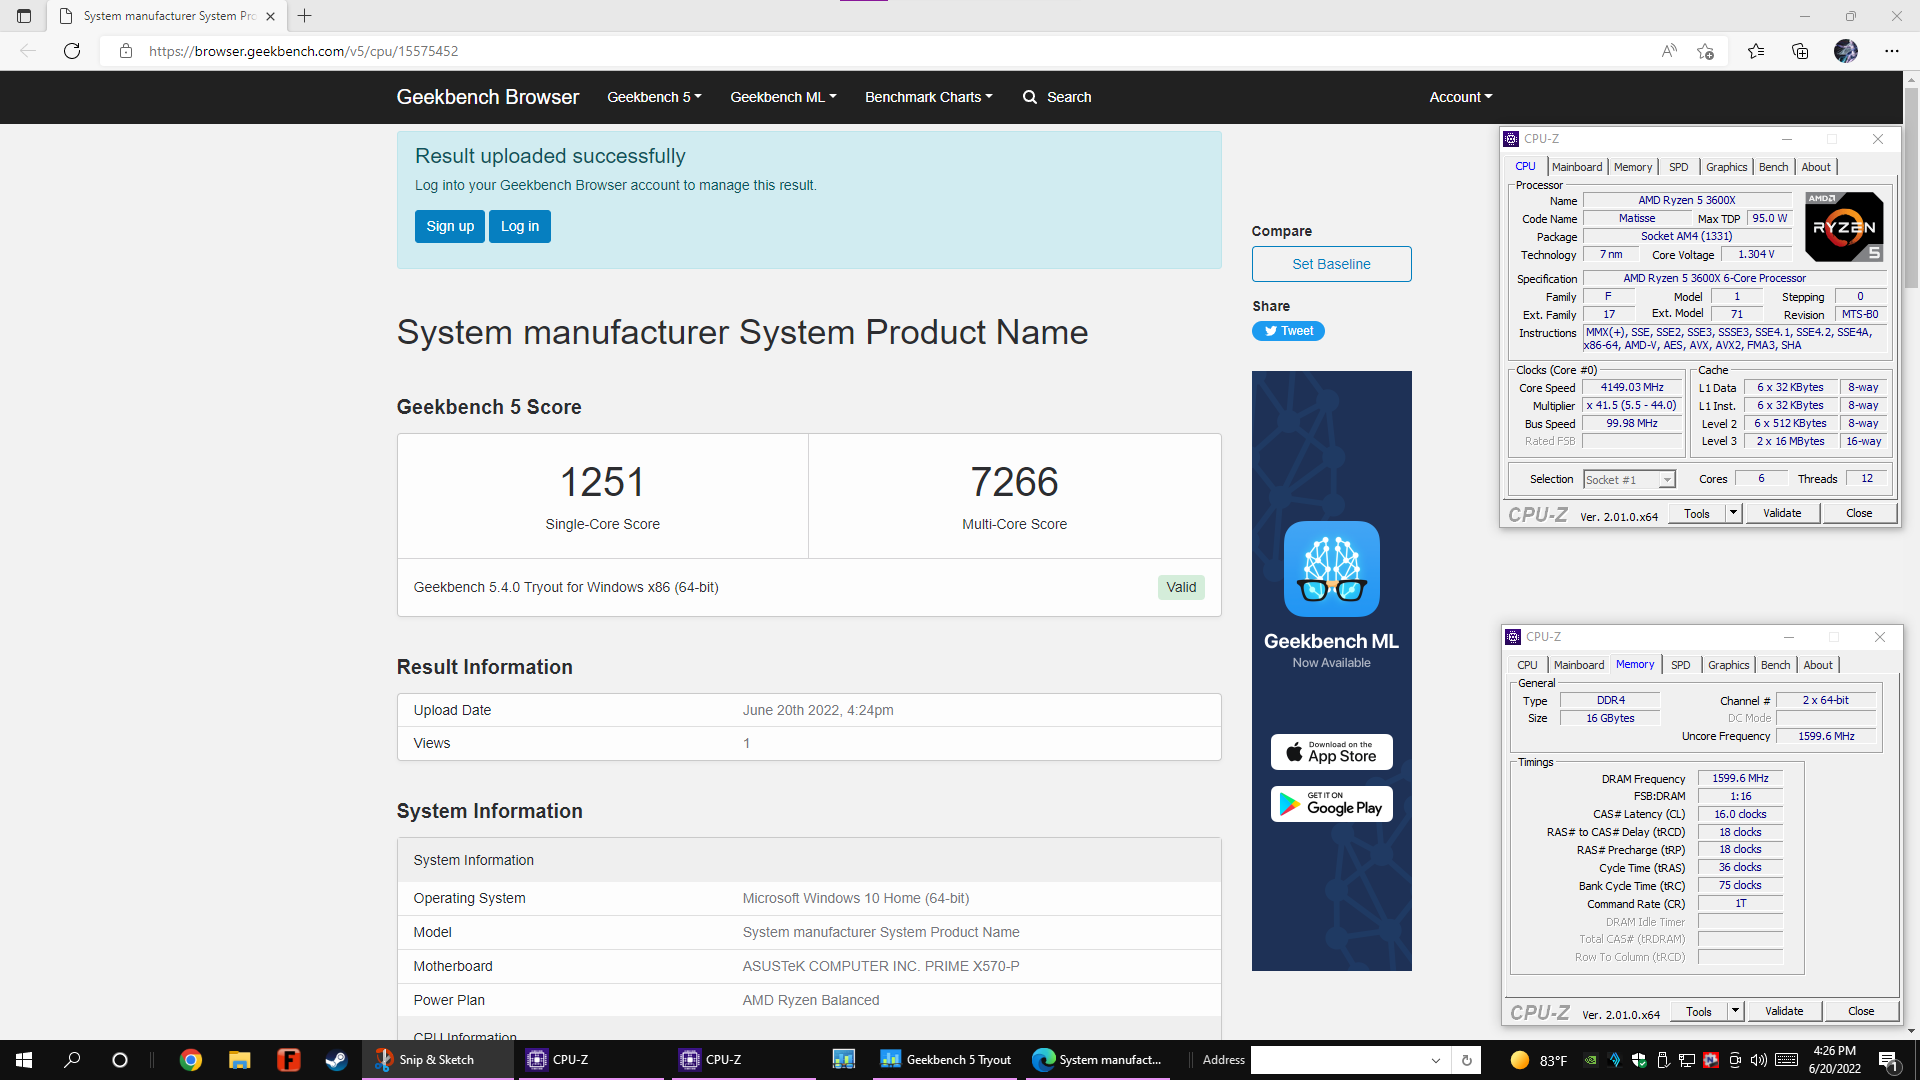Click the Search magnifier in Geekbench navbar
Viewport: 1920px width, 1080px height.
pos(1030,97)
